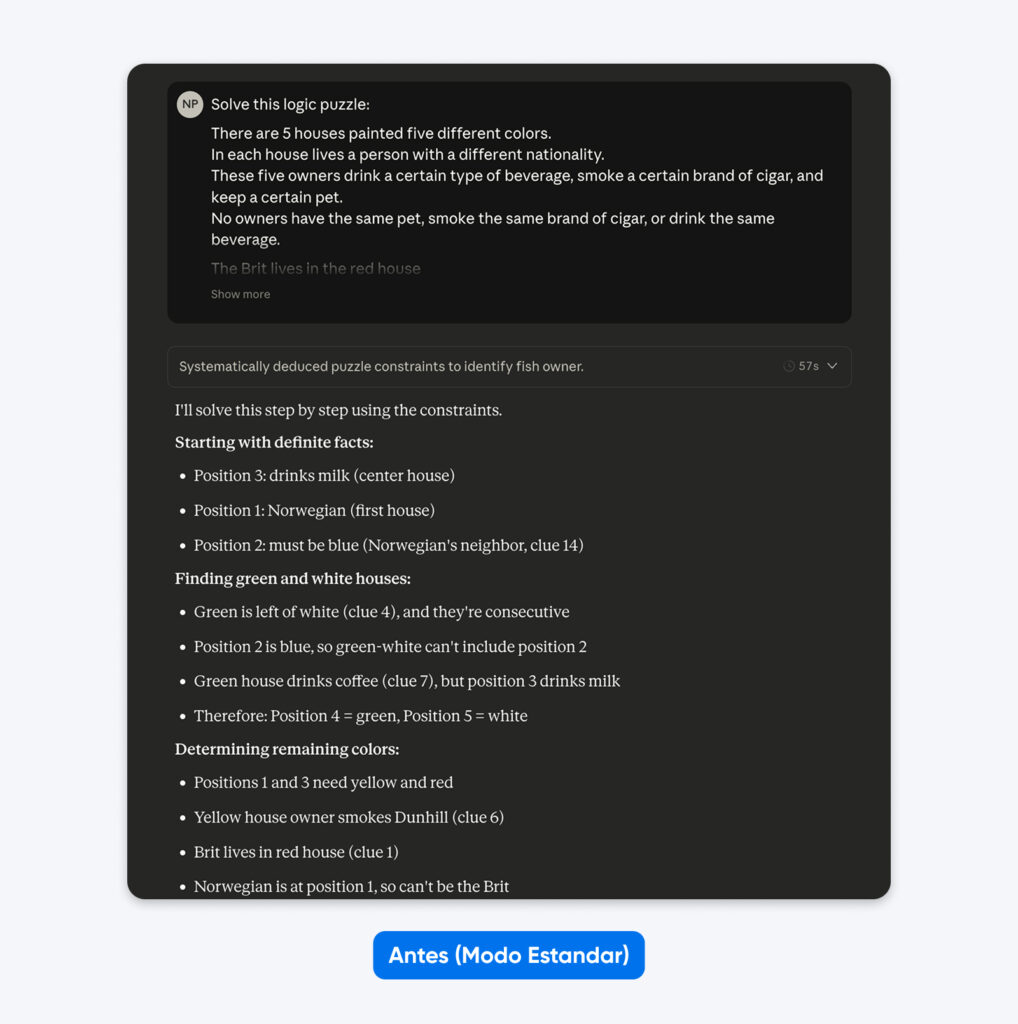The width and height of the screenshot is (1018, 1024).
Task: Click the 'There are 5 houses painted' line
Action: pyautogui.click(x=381, y=133)
